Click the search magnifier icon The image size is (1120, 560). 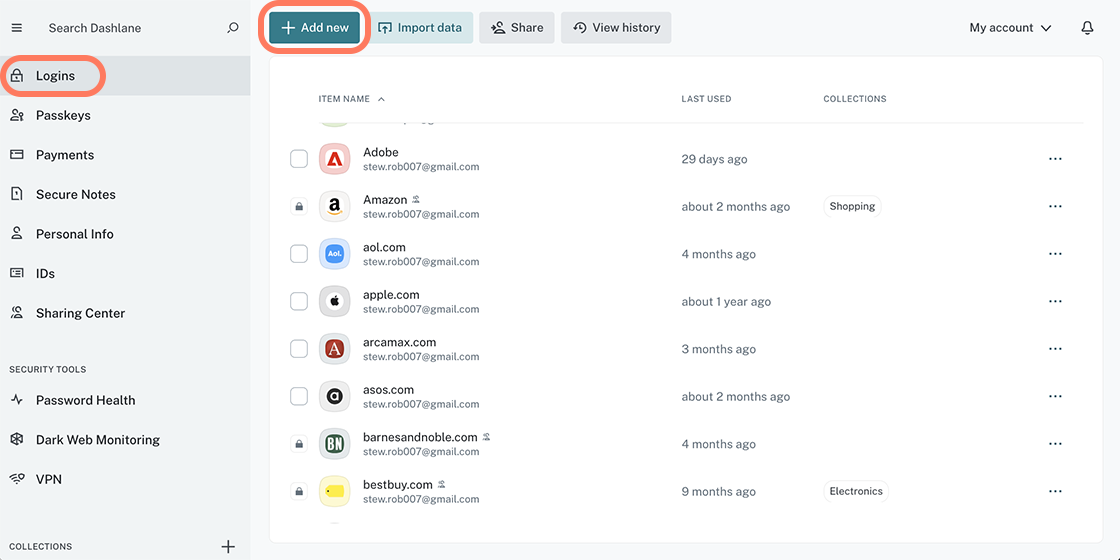(233, 28)
